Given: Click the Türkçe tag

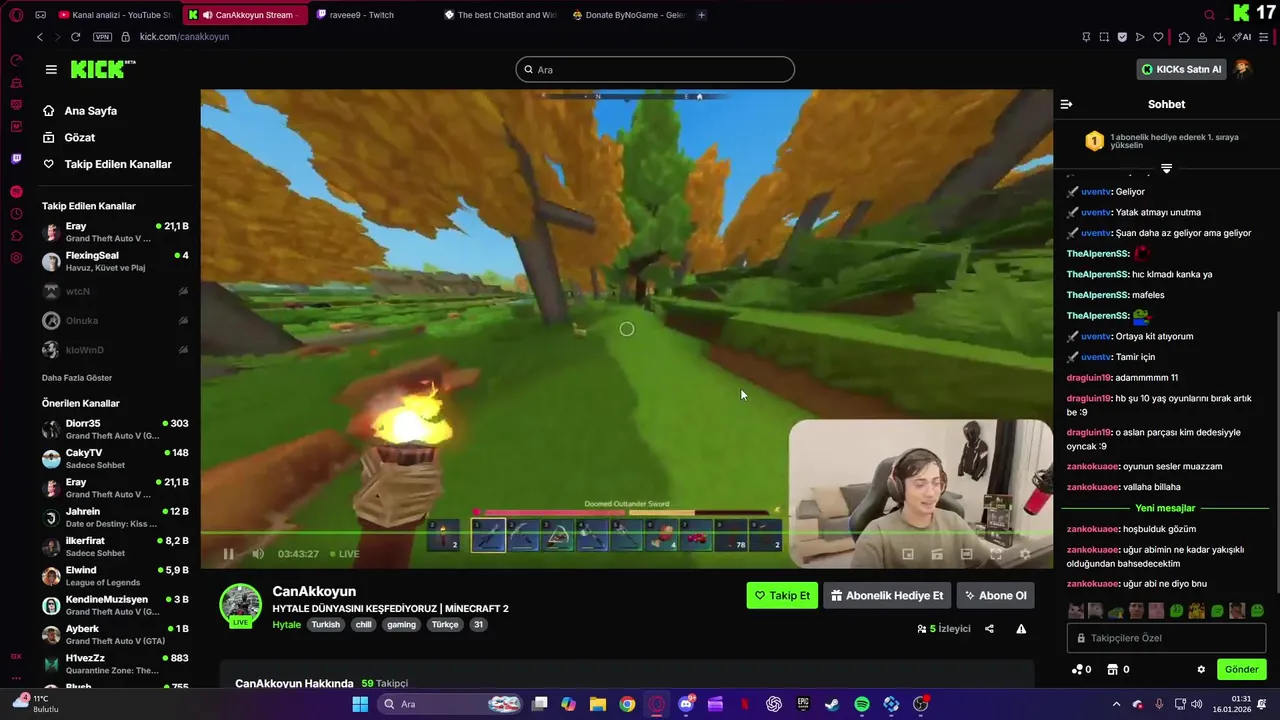Looking at the screenshot, I should [444, 624].
